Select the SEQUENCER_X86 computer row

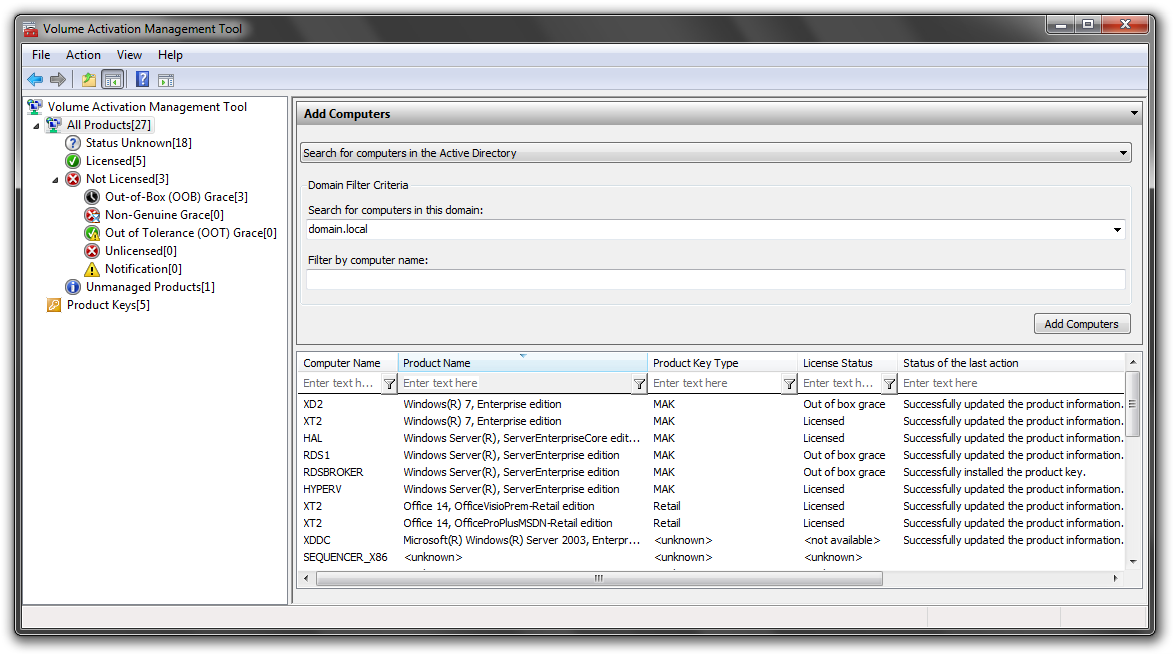pyautogui.click(x=711, y=557)
